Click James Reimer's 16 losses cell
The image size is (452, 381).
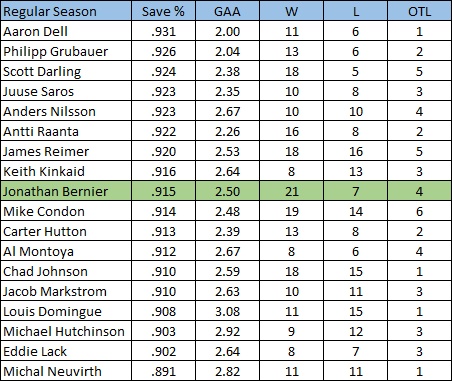[355, 151]
